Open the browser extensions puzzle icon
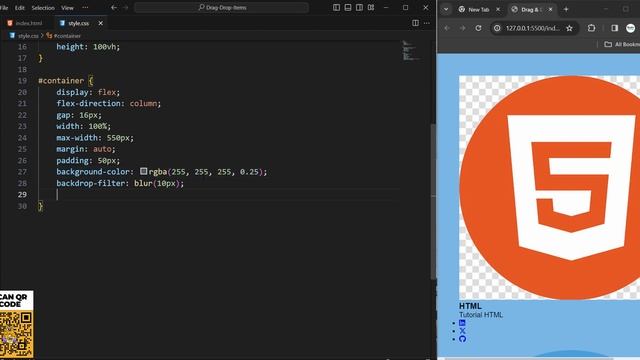This screenshot has width=640, height=360. (x=591, y=28)
